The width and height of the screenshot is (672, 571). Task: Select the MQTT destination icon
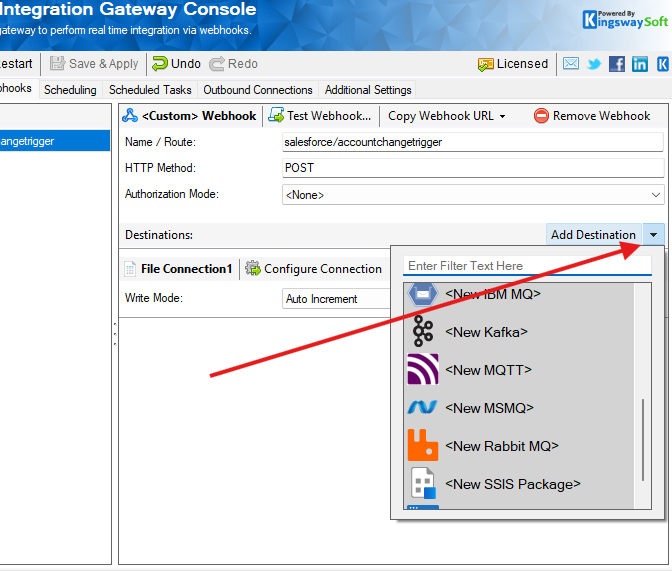[x=423, y=370]
